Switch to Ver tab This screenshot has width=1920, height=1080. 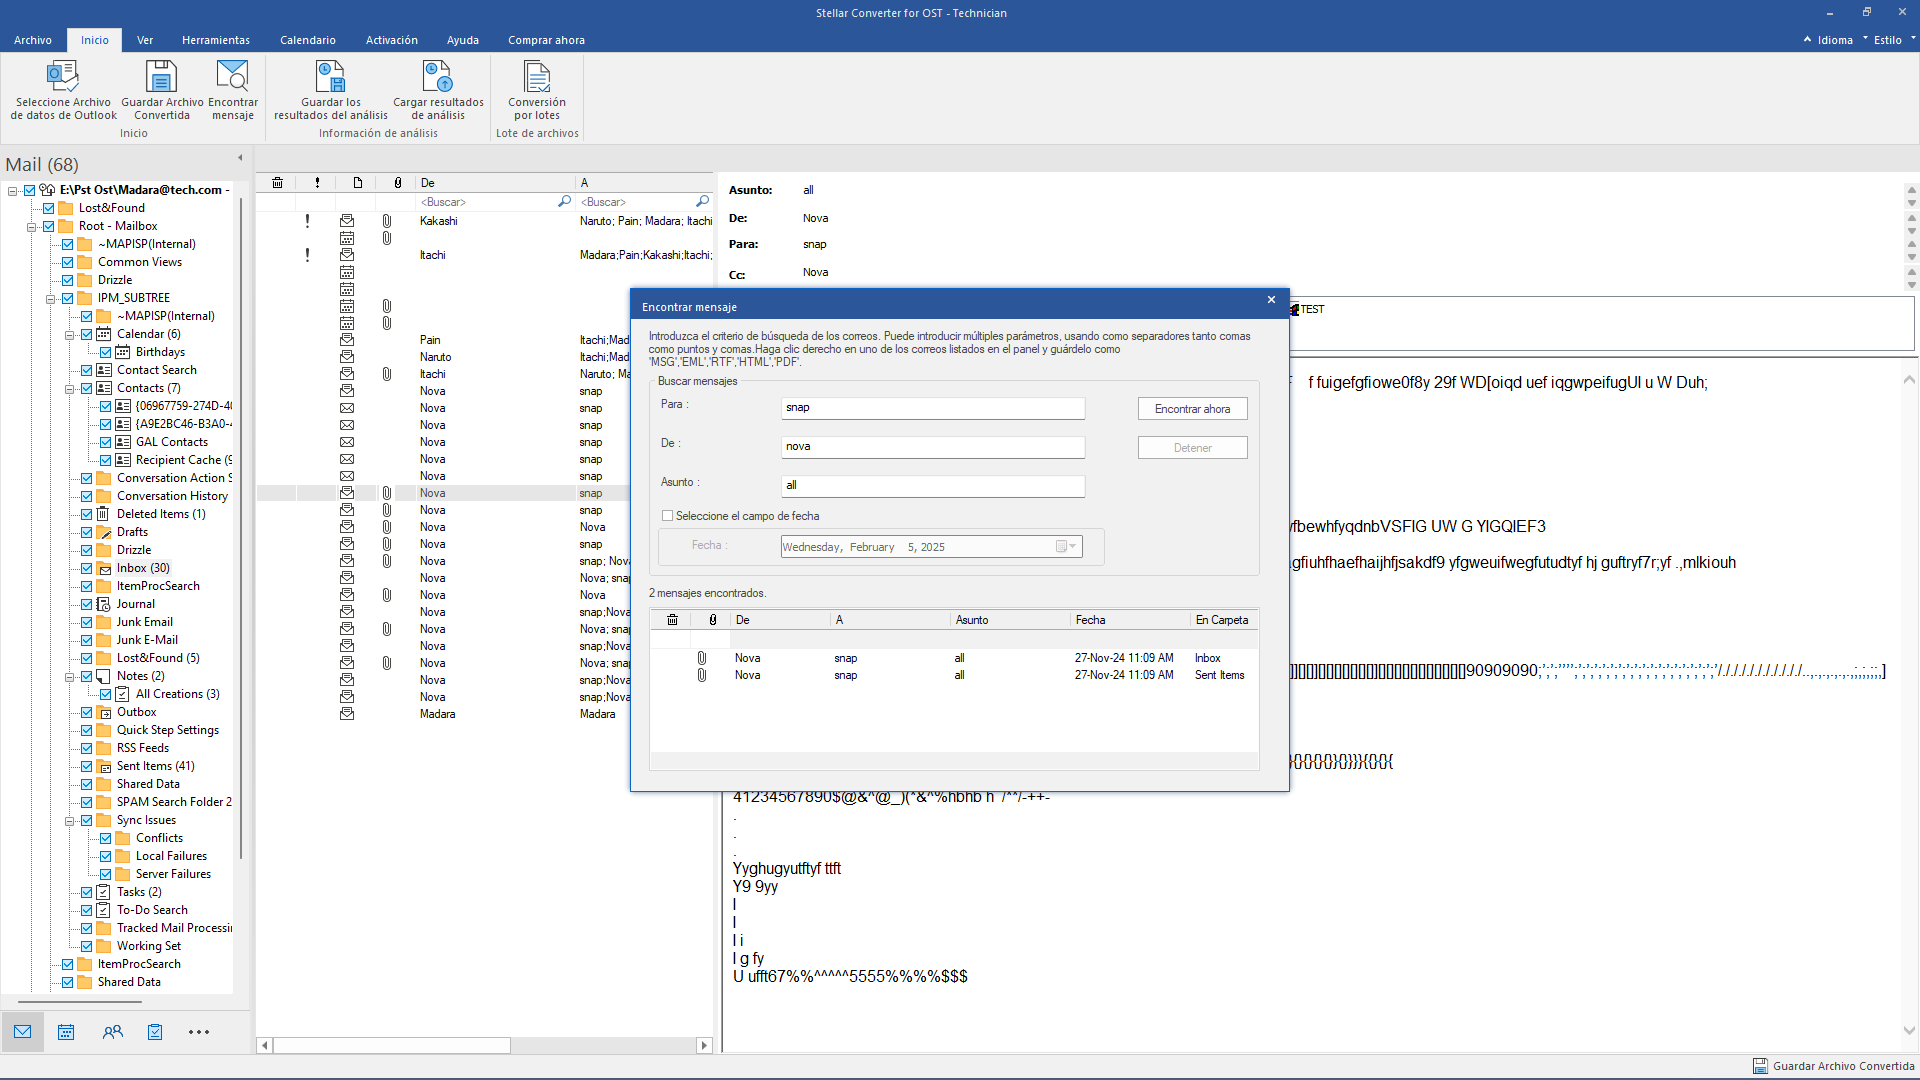(x=145, y=40)
